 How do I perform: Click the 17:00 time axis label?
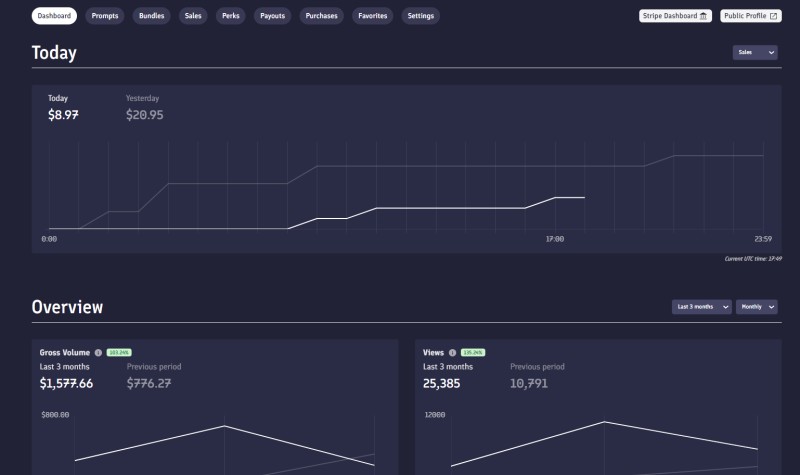pos(555,239)
